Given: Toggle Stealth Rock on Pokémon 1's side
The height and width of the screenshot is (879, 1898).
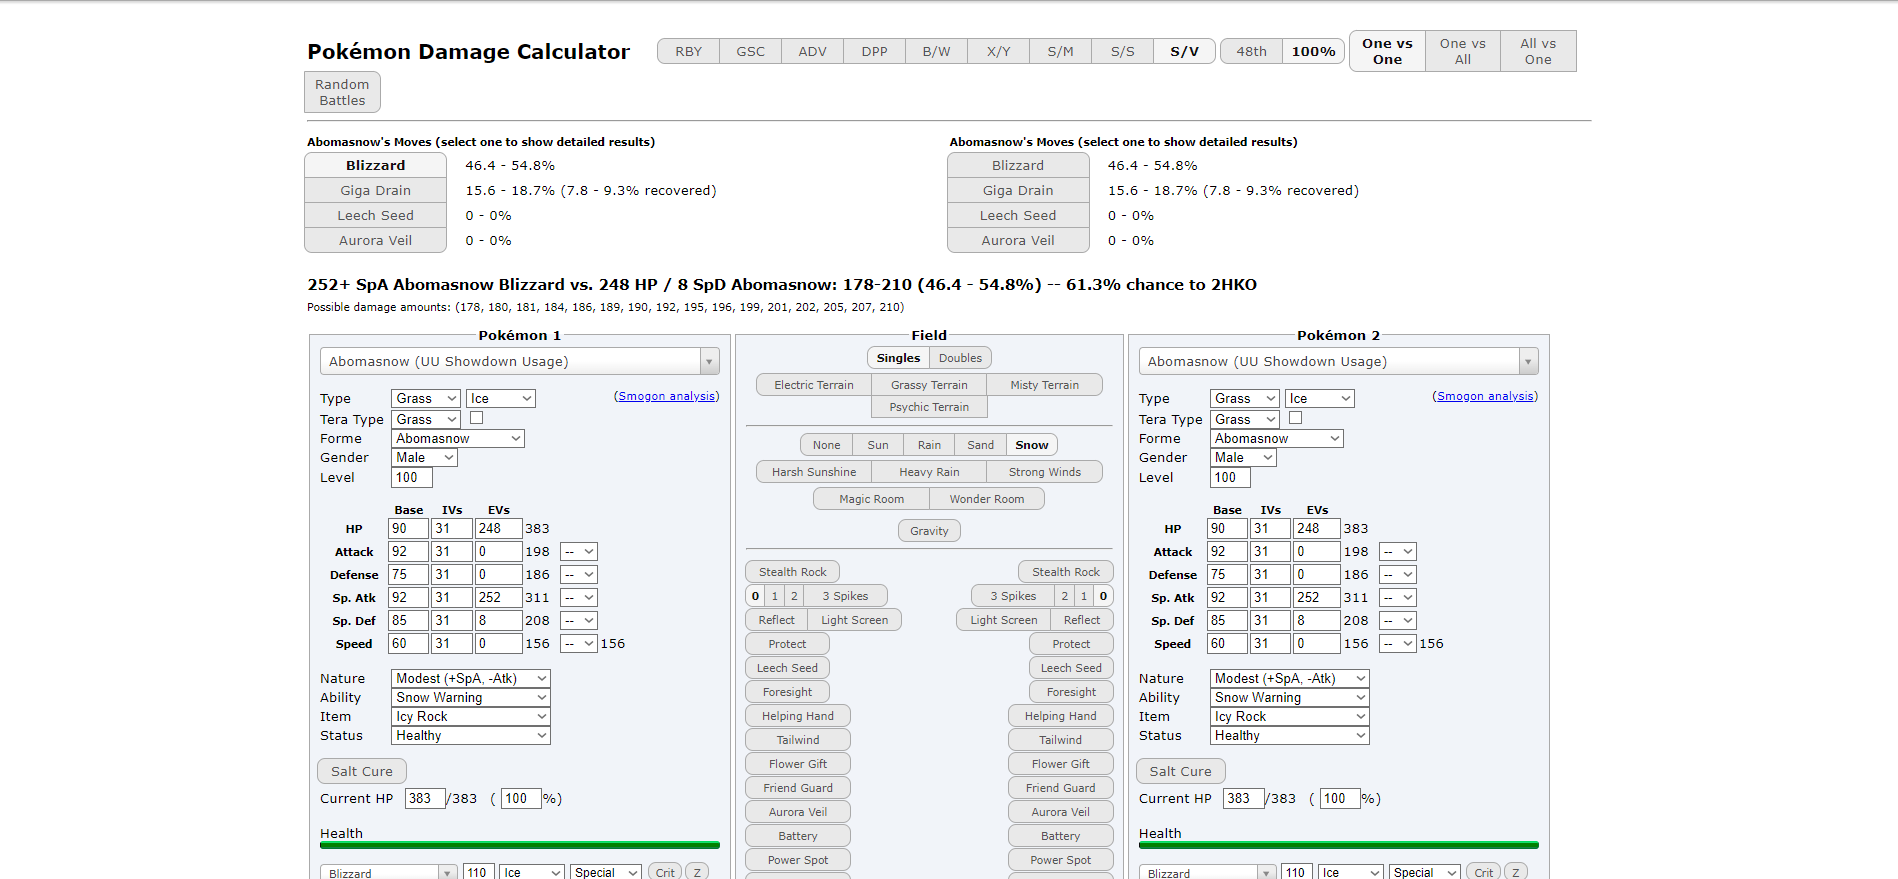Looking at the screenshot, I should click(792, 572).
